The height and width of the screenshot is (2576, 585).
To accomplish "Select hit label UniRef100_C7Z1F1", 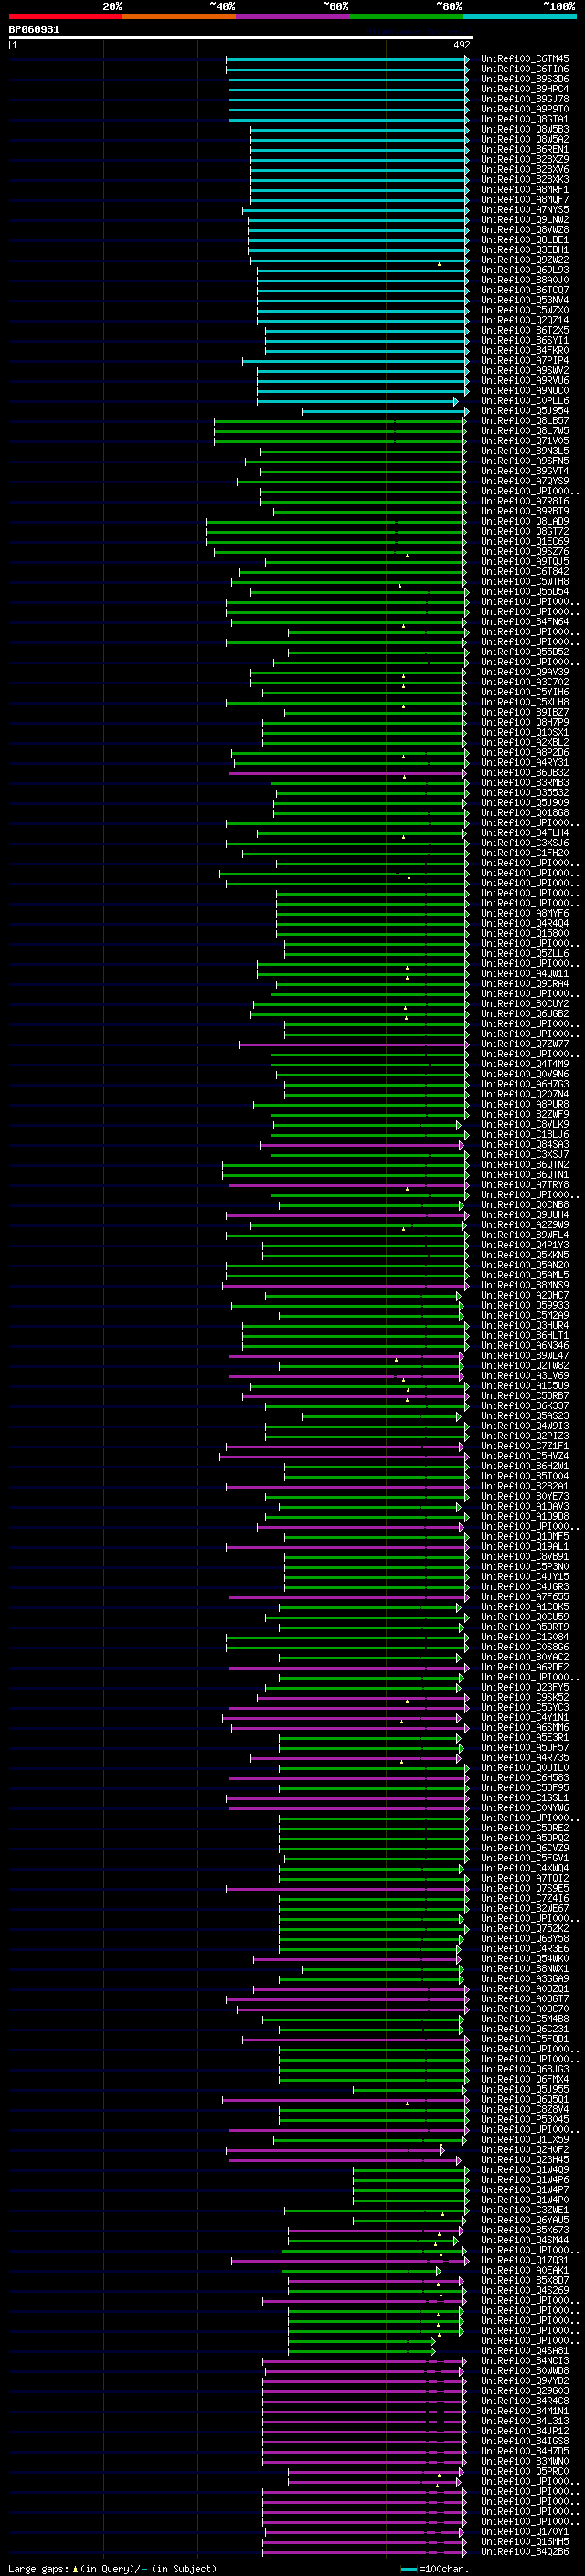I will pos(525,1447).
